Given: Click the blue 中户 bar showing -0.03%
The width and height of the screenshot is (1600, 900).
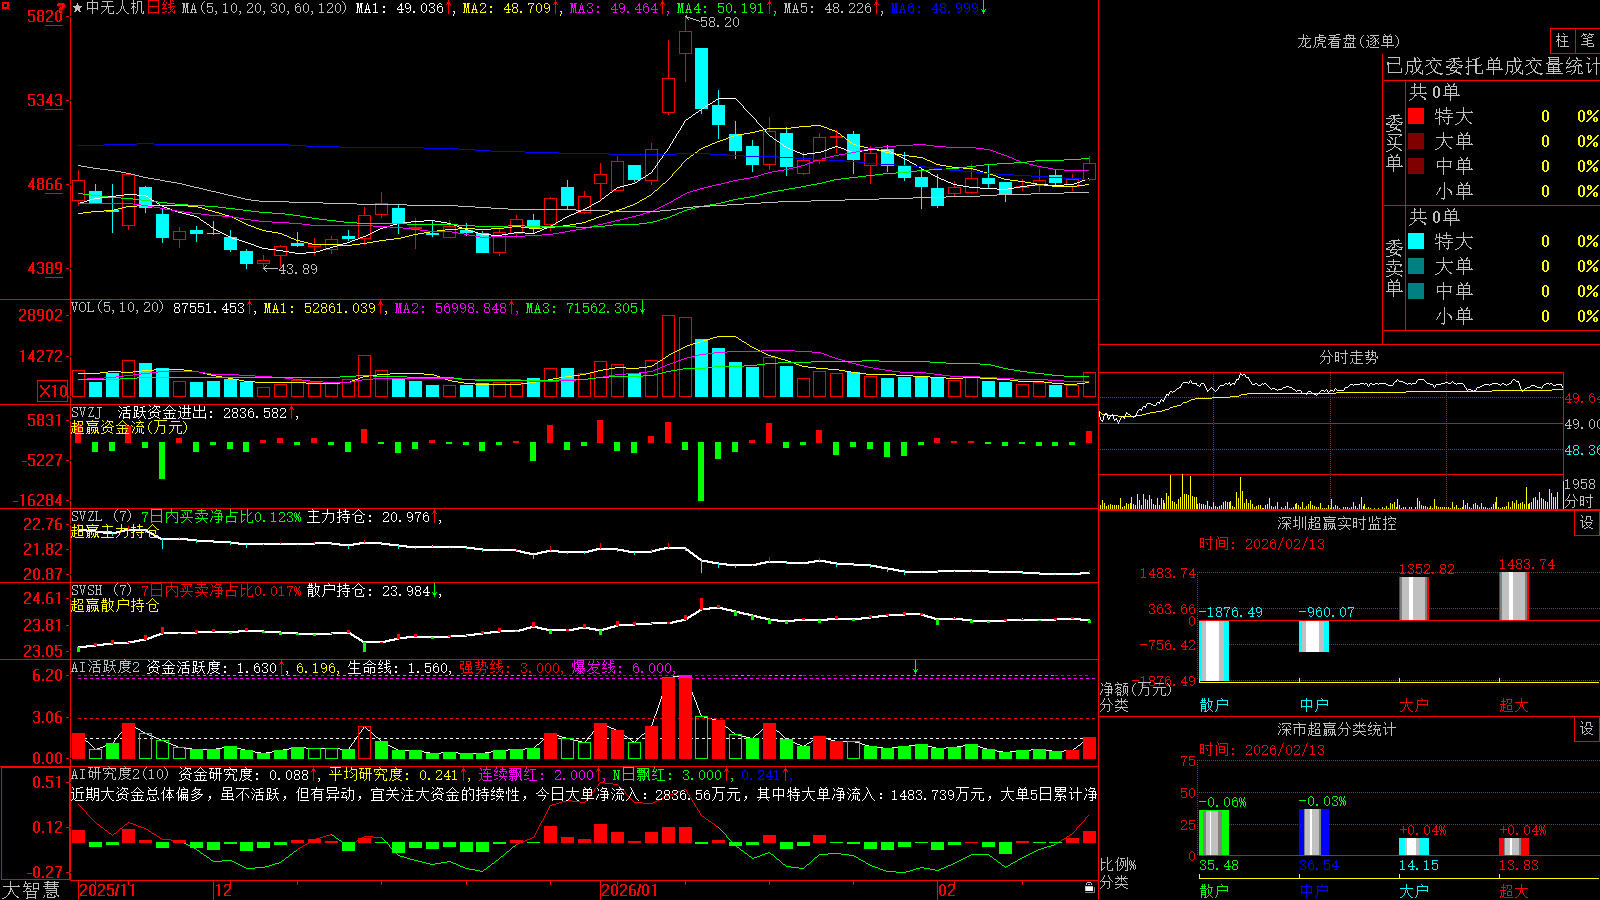Looking at the screenshot, I should tap(1314, 832).
